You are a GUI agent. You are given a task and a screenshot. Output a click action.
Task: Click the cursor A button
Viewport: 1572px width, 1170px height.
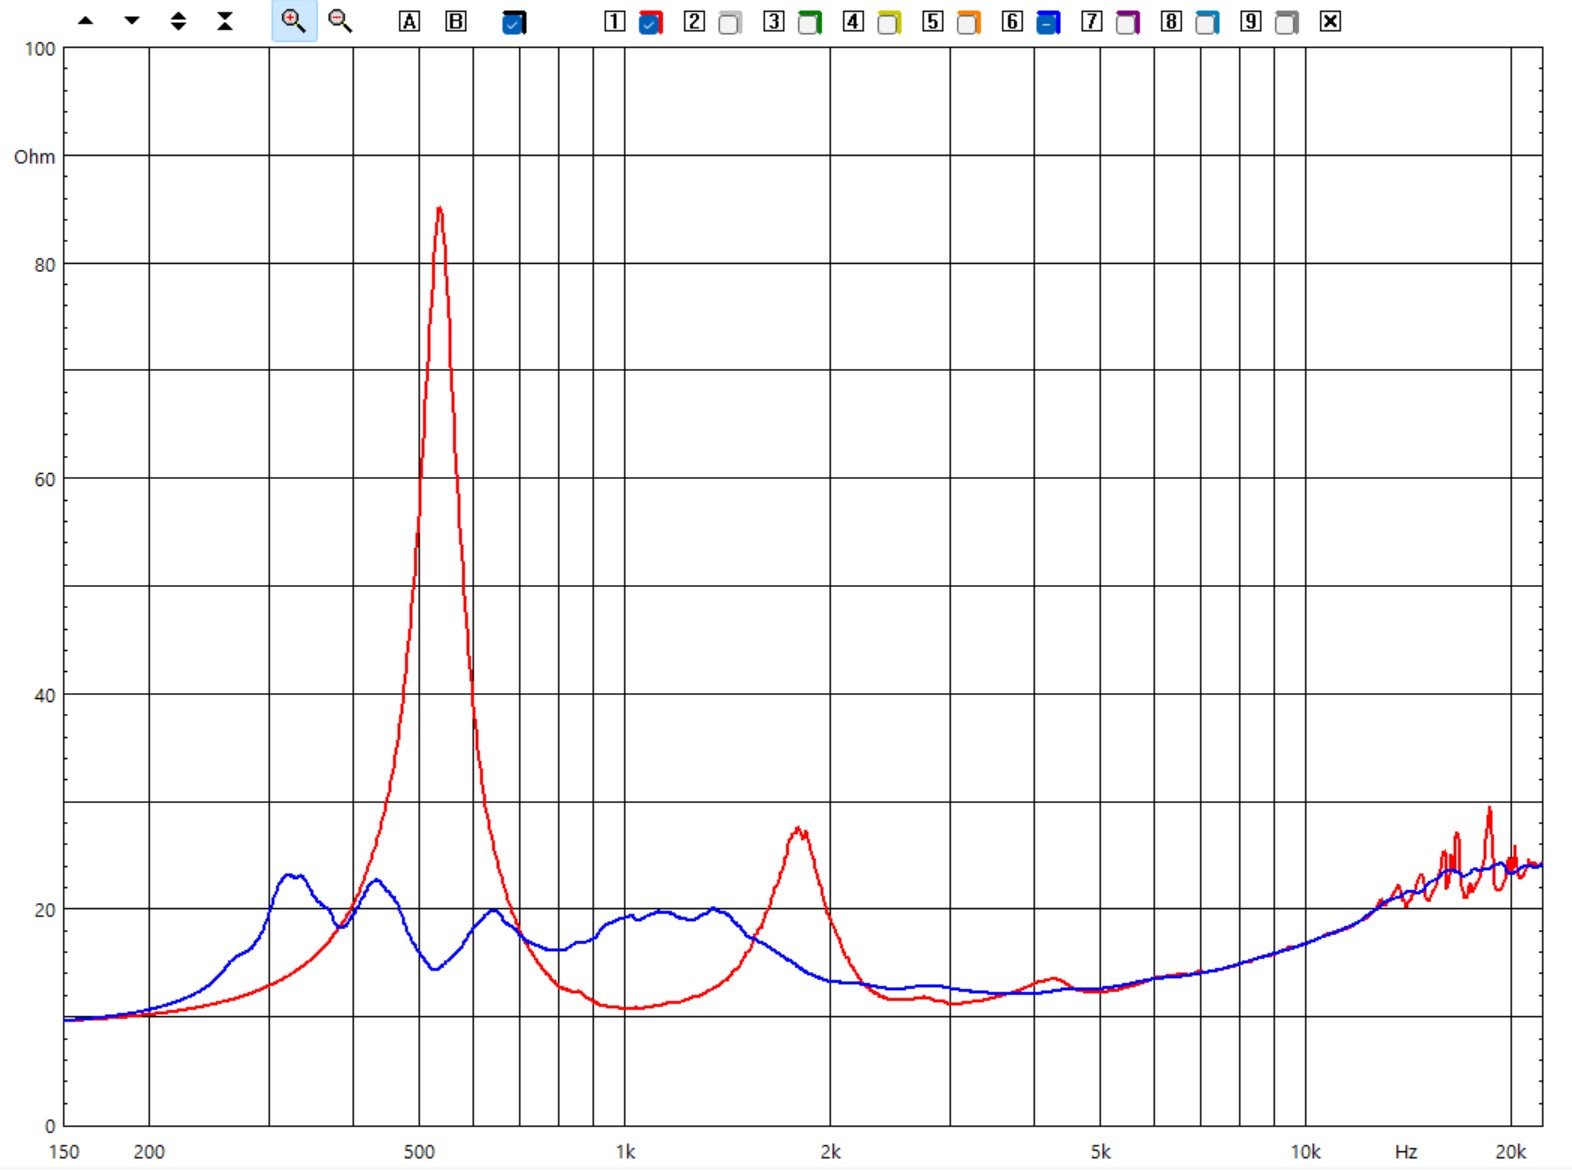click(409, 21)
